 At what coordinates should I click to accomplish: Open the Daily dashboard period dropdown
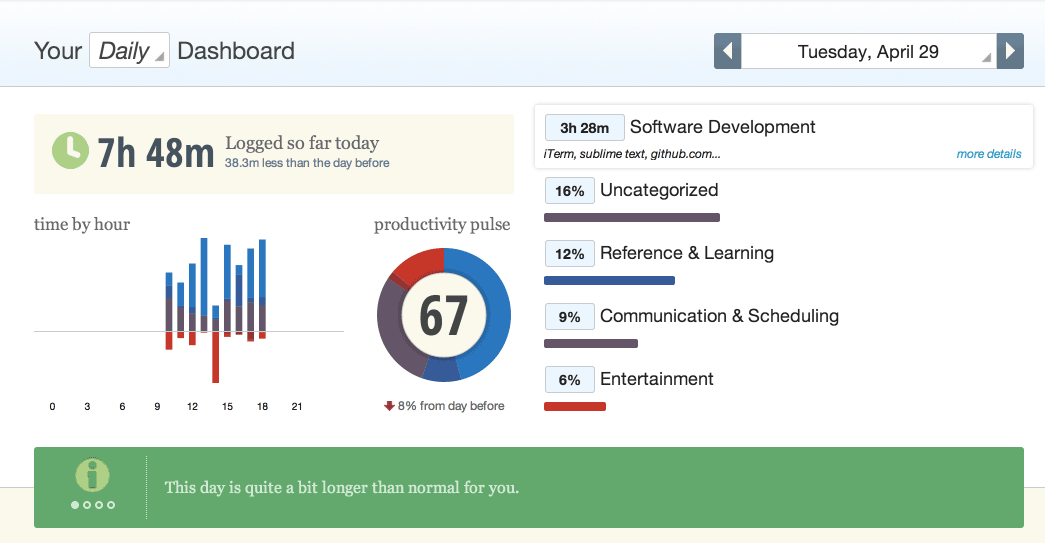[x=129, y=51]
